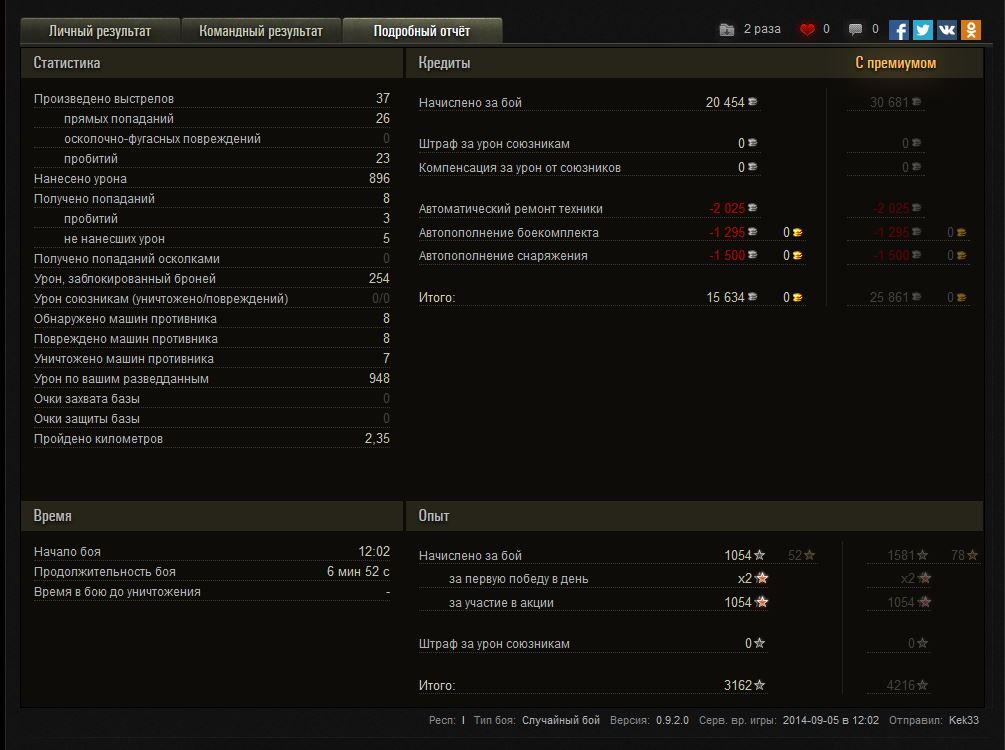
Task: Click the x2 first-win star icon
Action: click(762, 578)
